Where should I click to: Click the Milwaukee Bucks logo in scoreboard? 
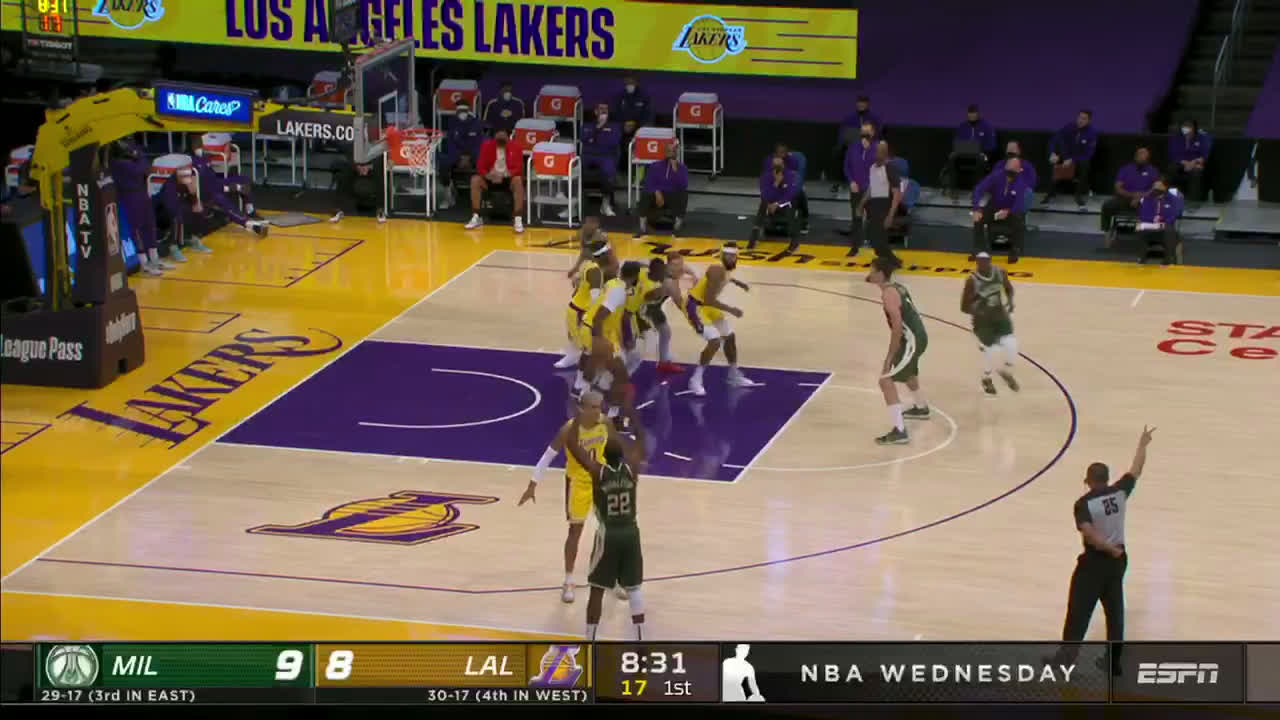pyautogui.click(x=72, y=666)
